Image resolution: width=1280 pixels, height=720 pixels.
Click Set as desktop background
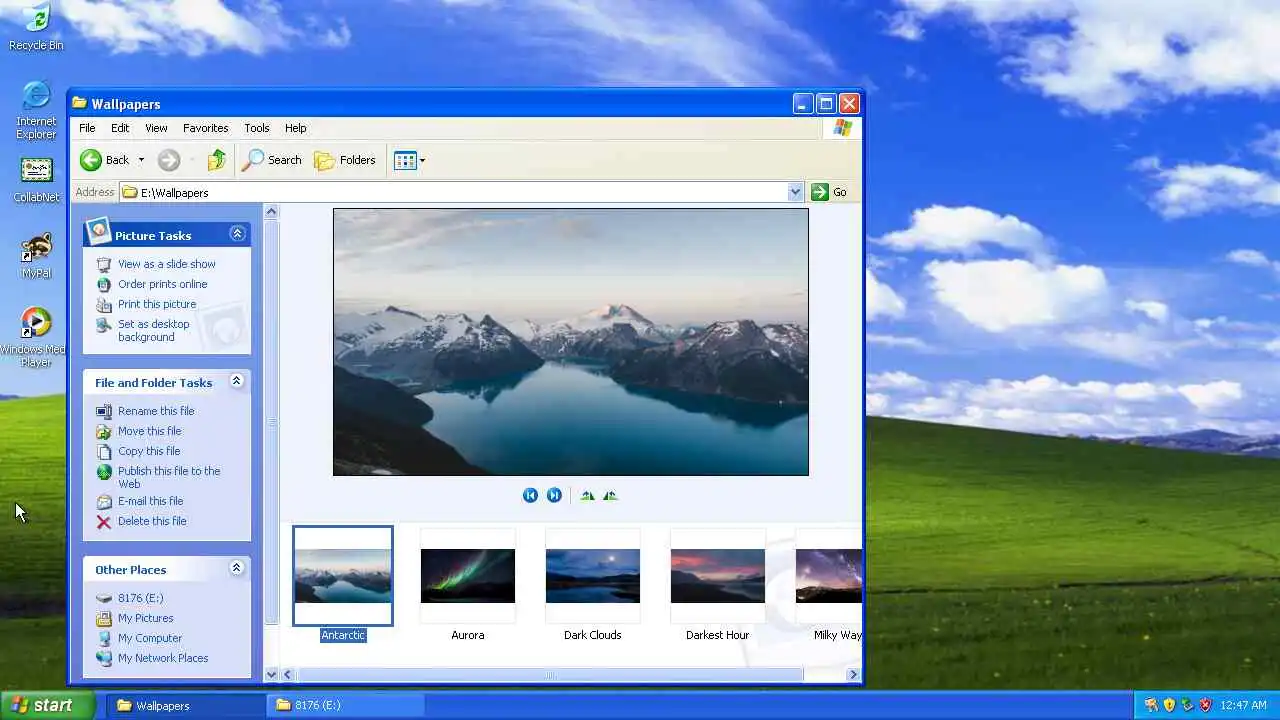(x=153, y=330)
